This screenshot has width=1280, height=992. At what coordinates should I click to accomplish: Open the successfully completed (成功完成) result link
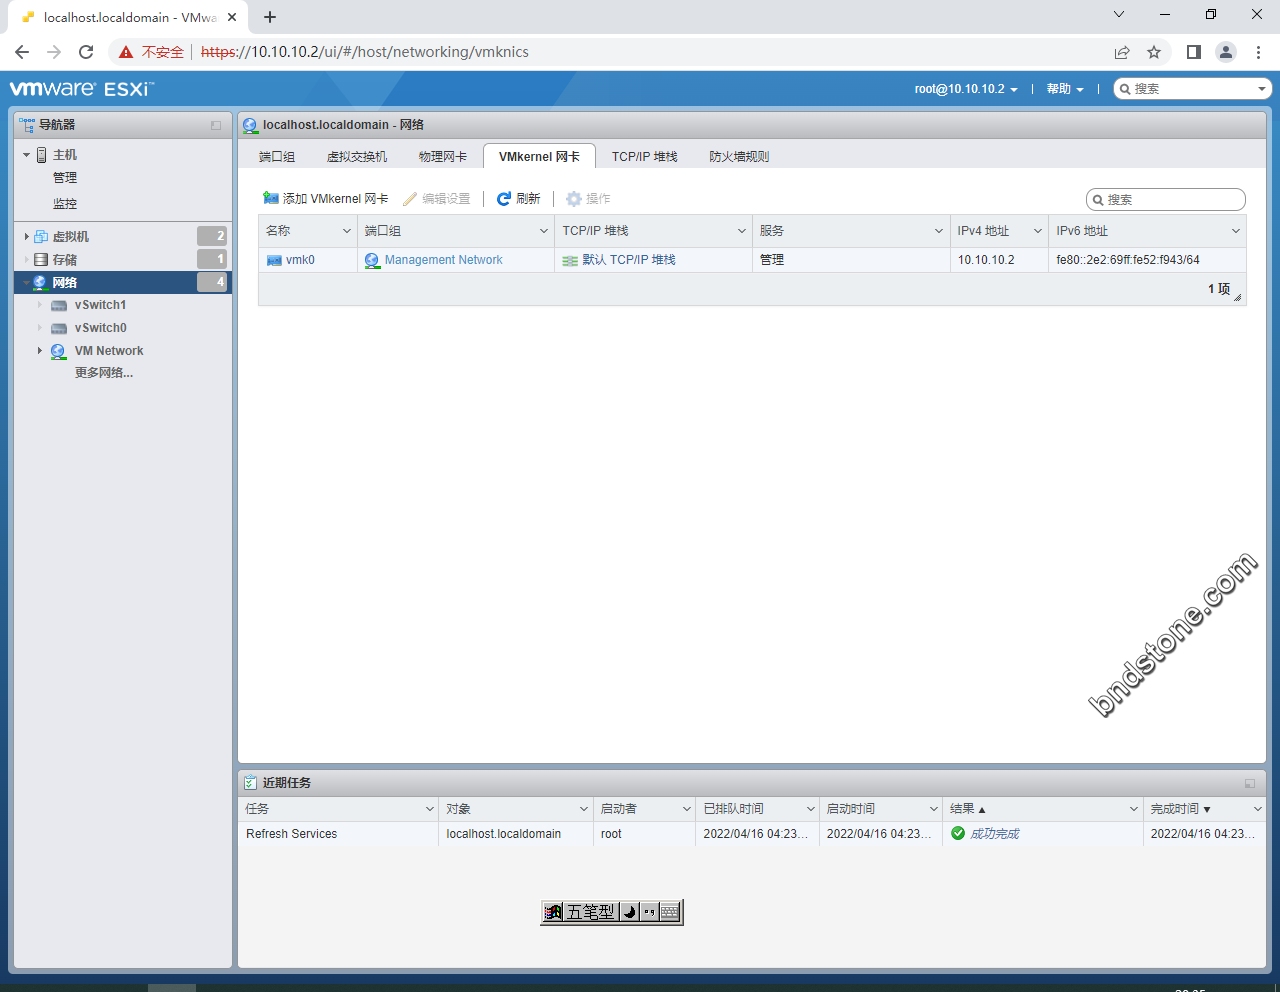tap(995, 834)
